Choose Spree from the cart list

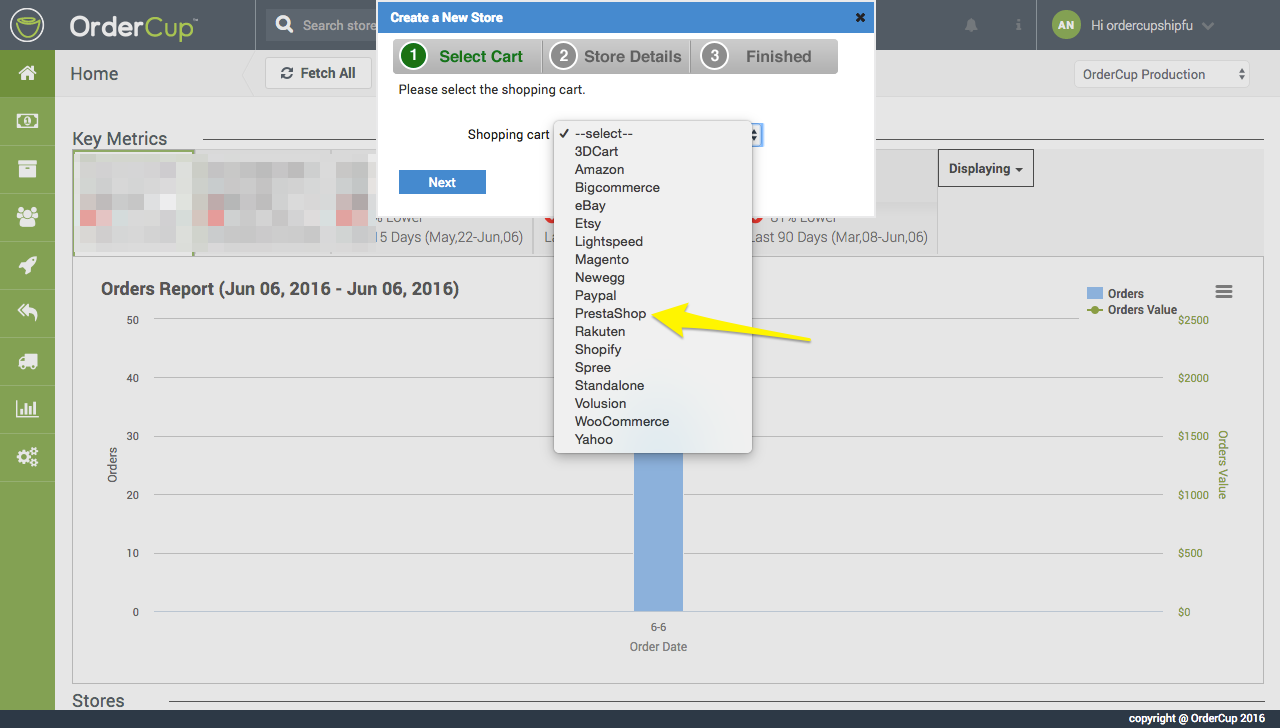coord(653,367)
